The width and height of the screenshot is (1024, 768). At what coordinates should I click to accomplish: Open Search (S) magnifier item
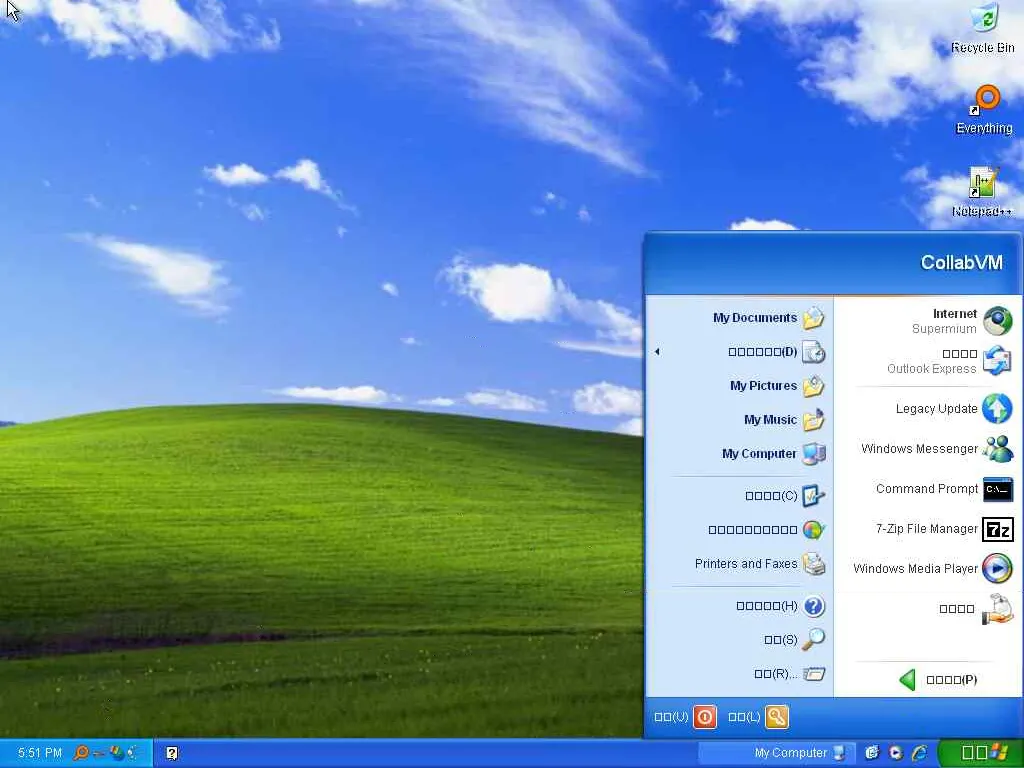[739, 639]
